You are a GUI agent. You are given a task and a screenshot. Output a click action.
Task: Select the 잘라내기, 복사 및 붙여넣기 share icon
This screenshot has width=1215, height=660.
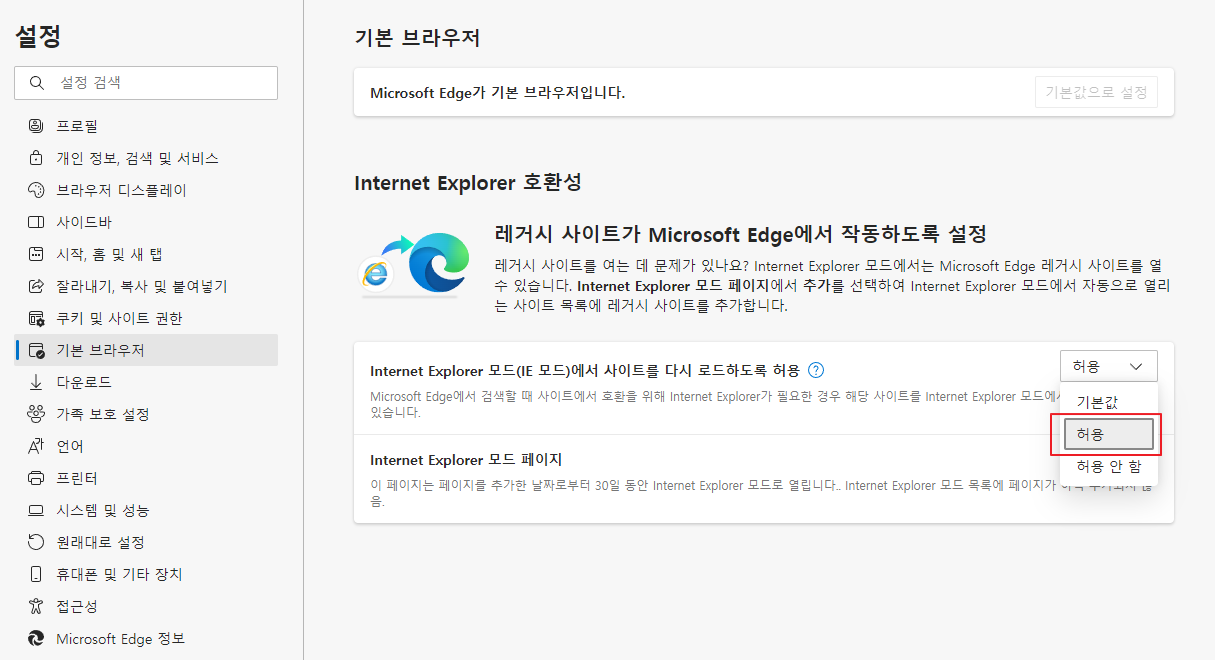(x=36, y=286)
